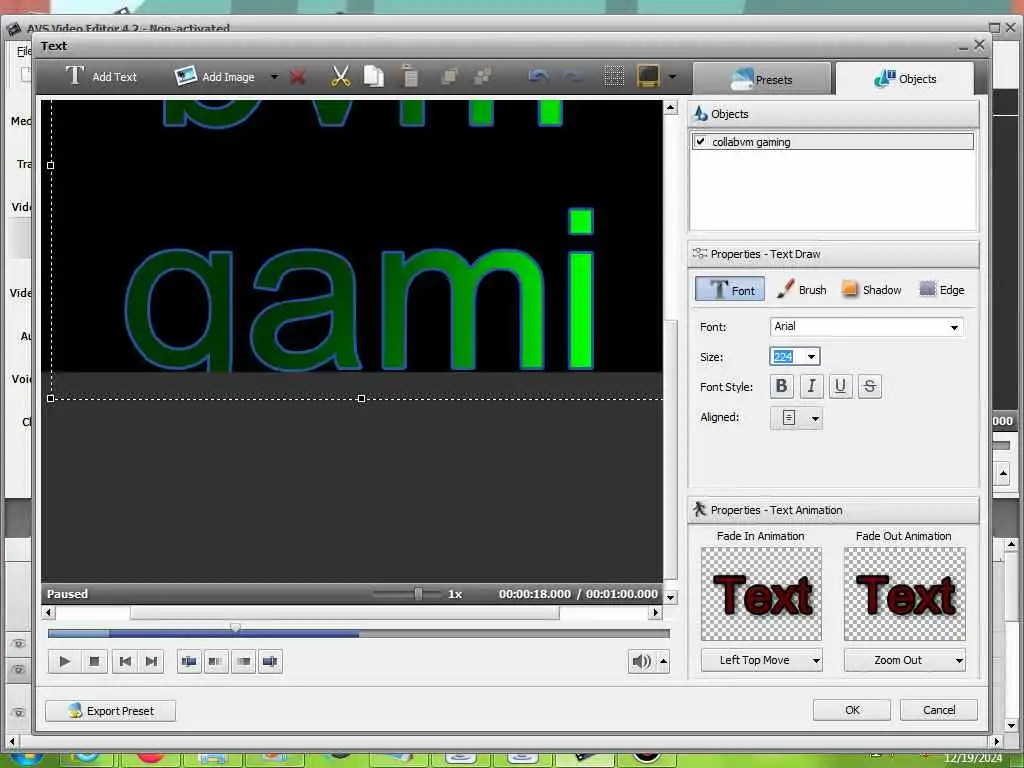
Task: Click the preview timeline seek bar
Action: coord(359,633)
